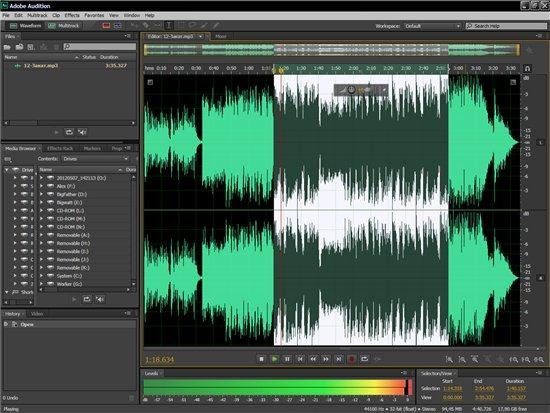The height and width of the screenshot is (413, 550).
Task: Expand the Alex (F:) drive
Action: (x=41, y=186)
